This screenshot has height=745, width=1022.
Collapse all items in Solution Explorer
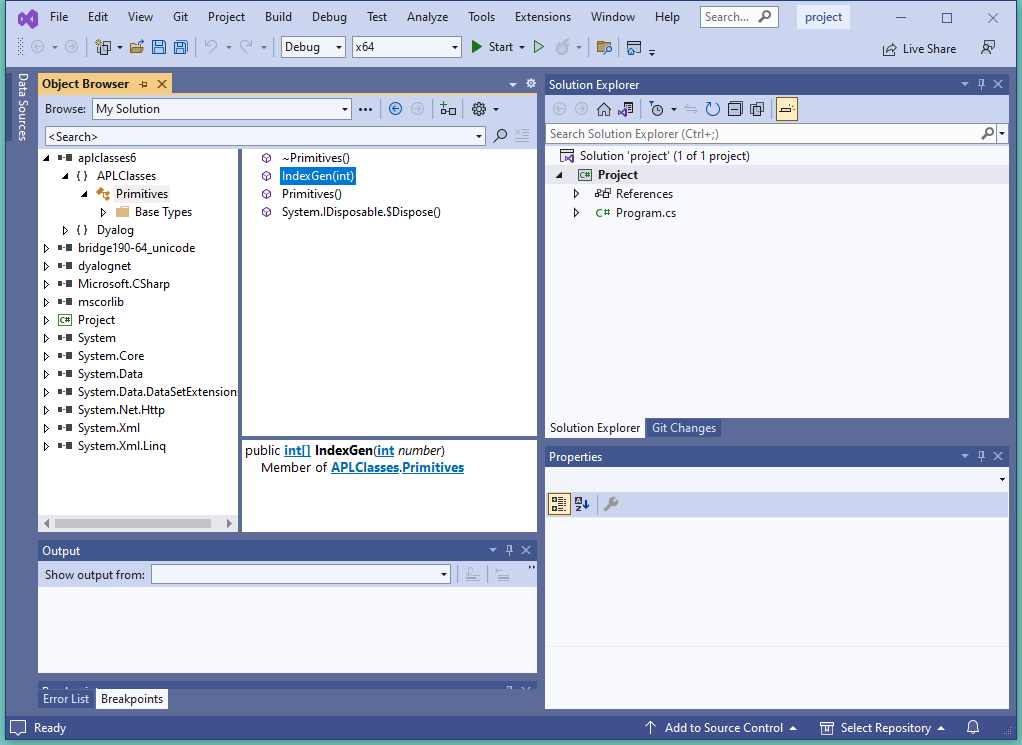735,109
